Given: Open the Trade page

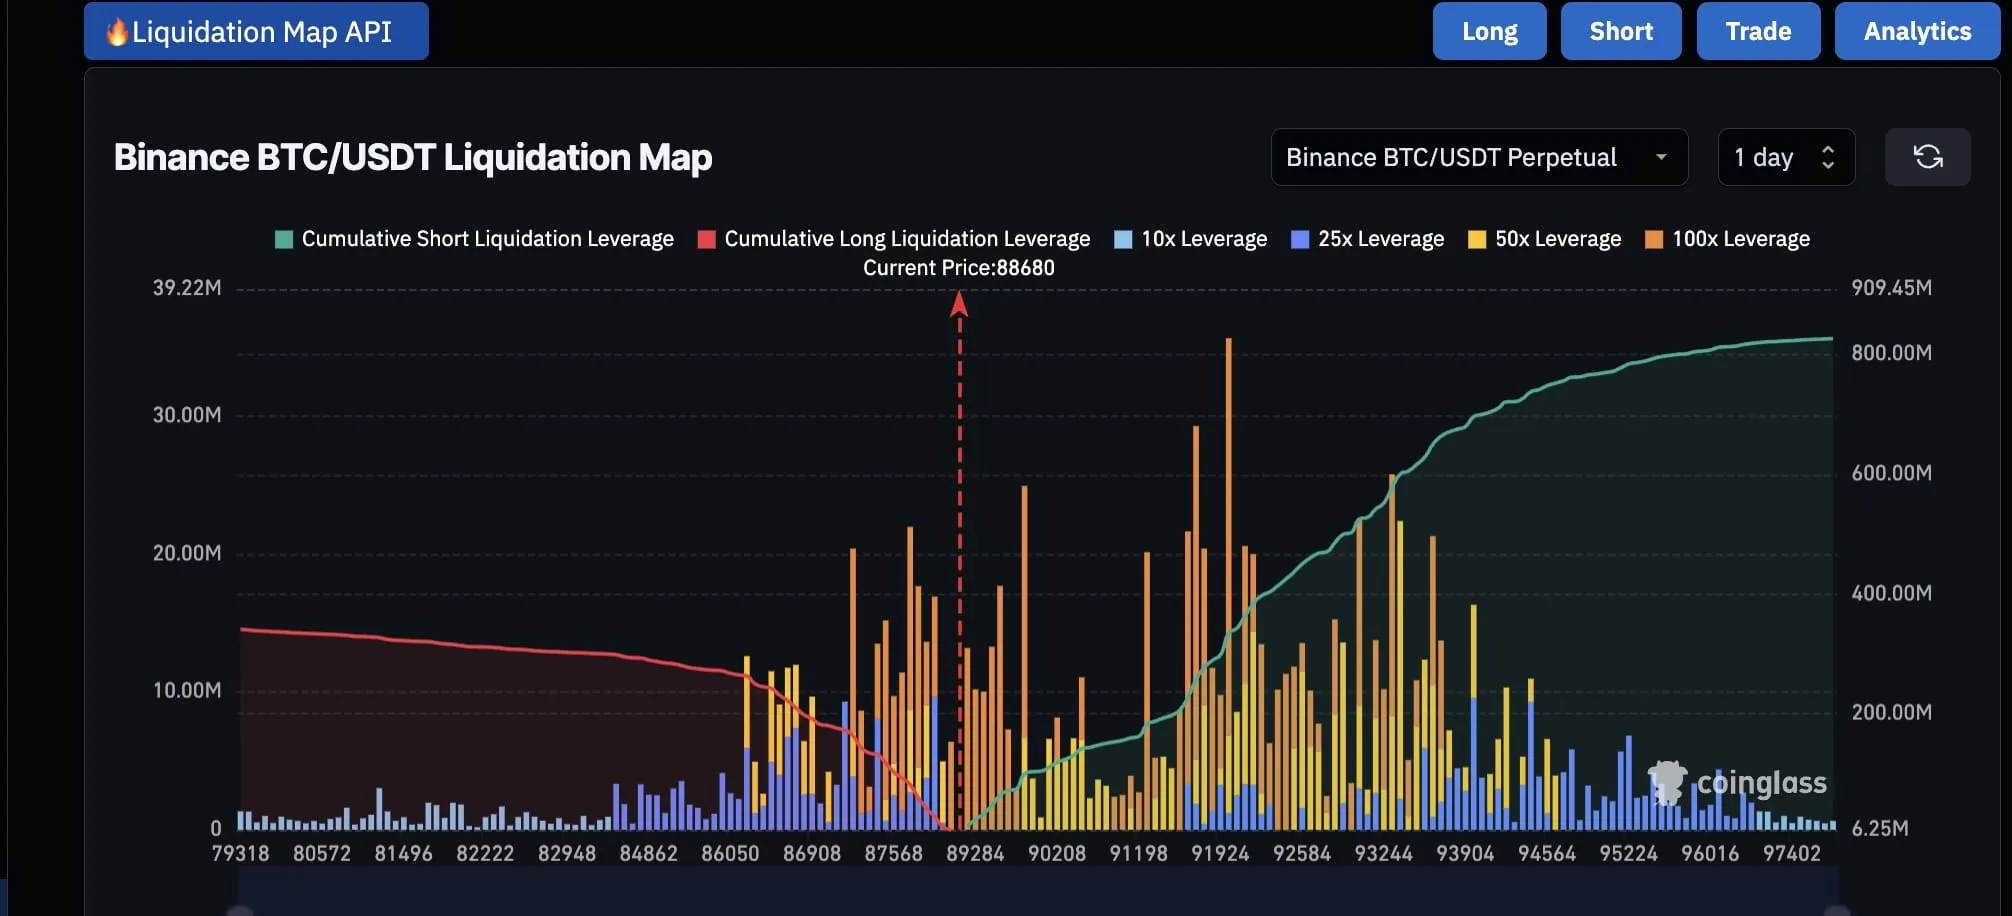Looking at the screenshot, I should click(1757, 32).
